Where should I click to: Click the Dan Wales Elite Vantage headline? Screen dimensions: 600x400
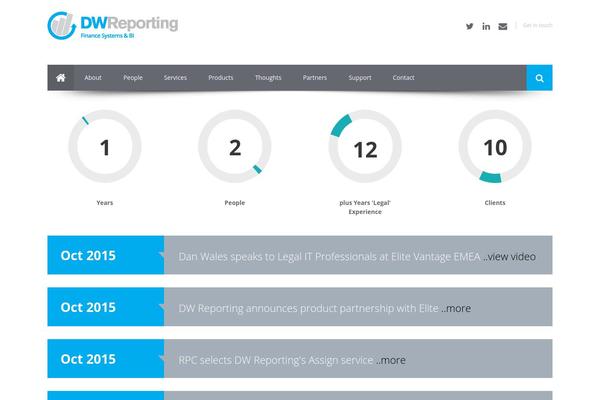(x=329, y=256)
